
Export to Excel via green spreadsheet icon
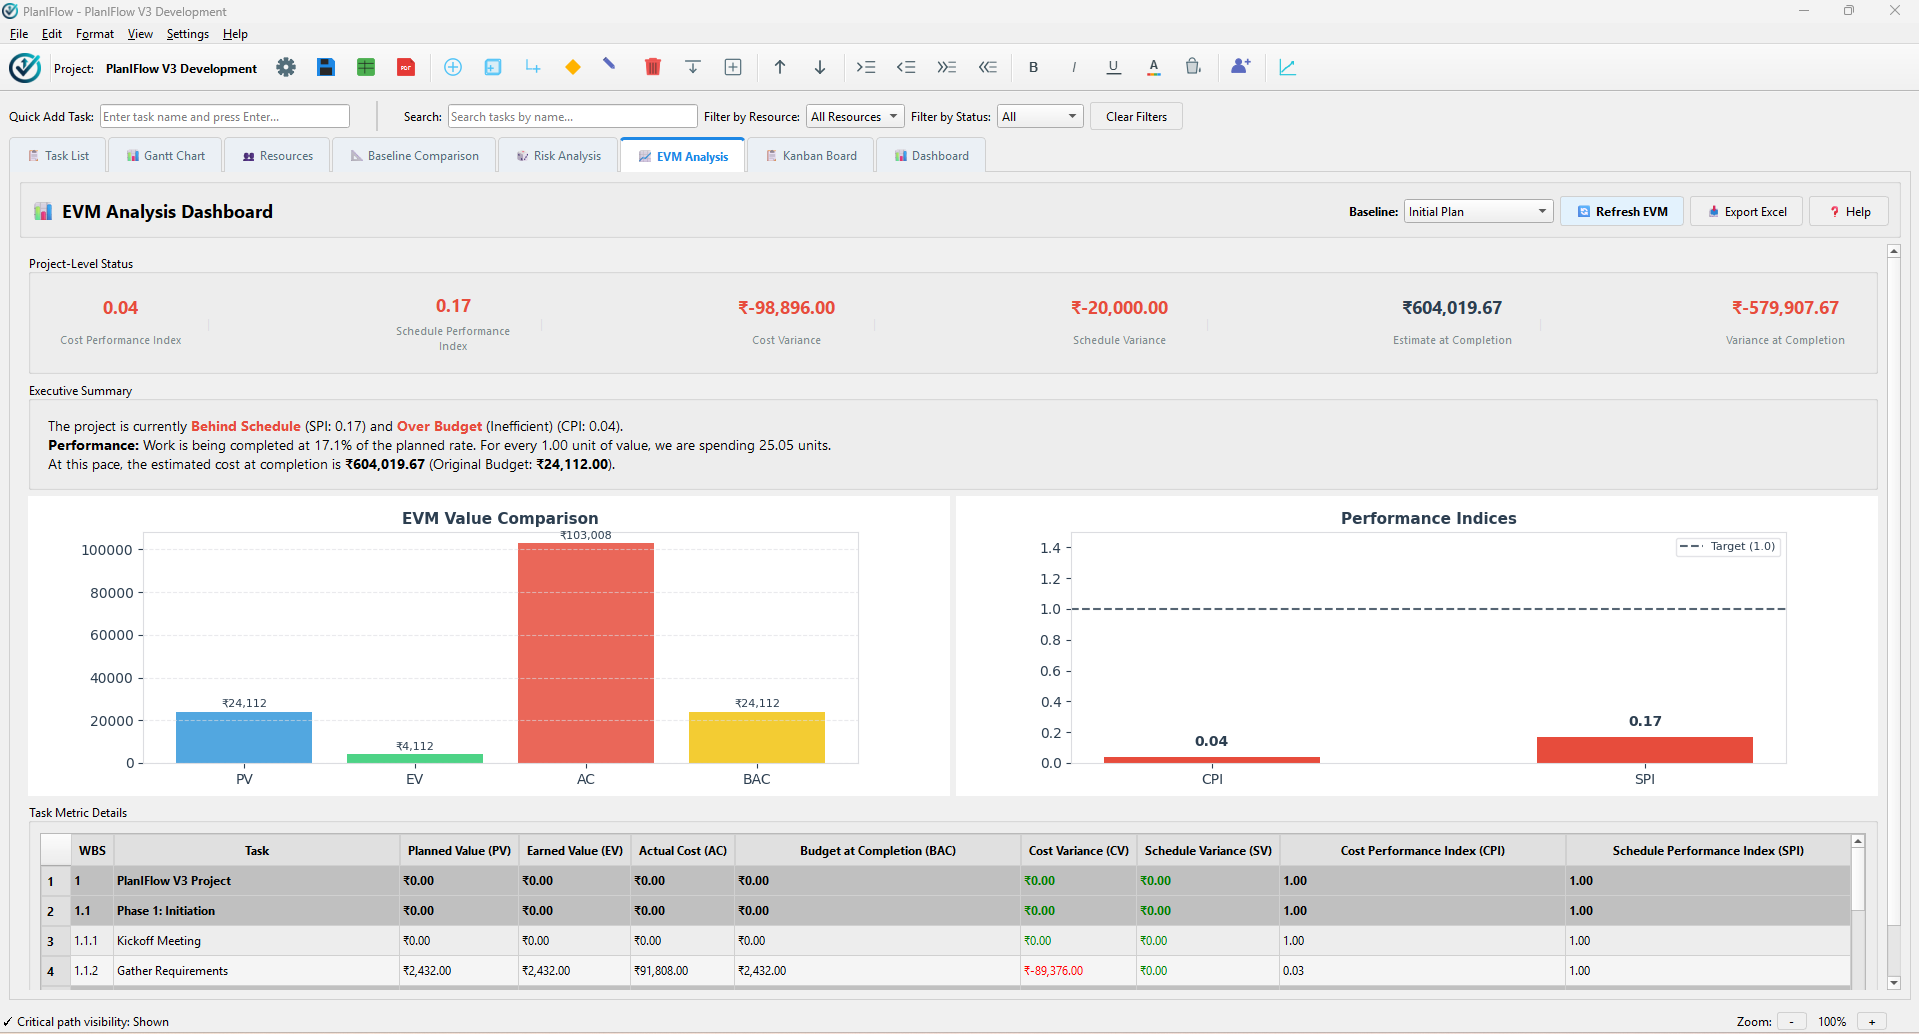pos(366,67)
